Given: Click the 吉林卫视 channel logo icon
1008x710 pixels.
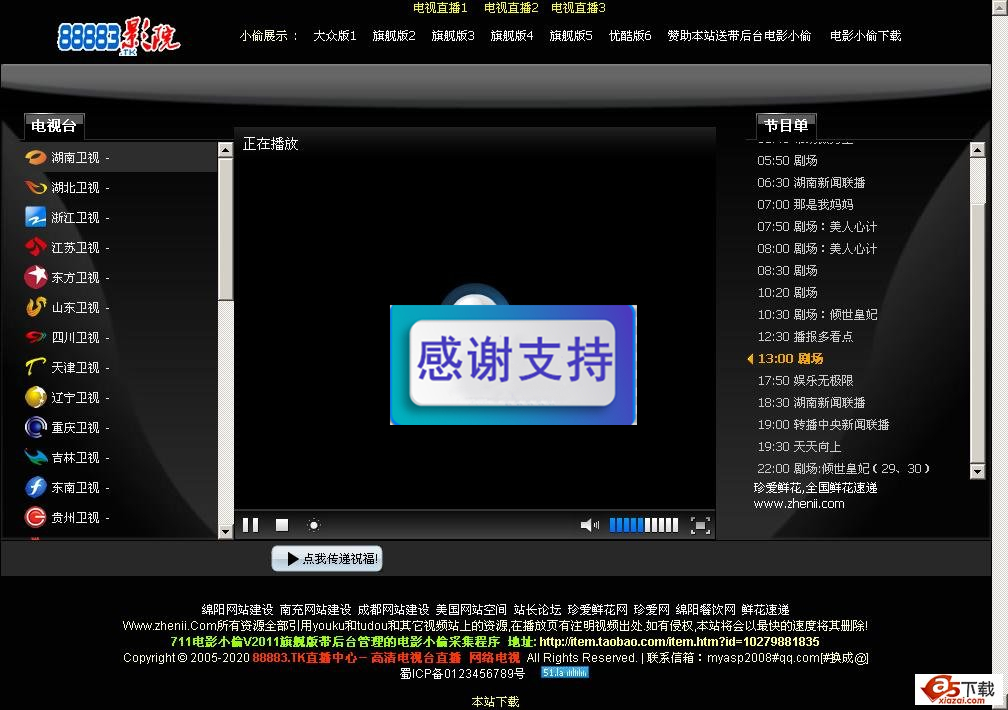Looking at the screenshot, I should tap(35, 457).
